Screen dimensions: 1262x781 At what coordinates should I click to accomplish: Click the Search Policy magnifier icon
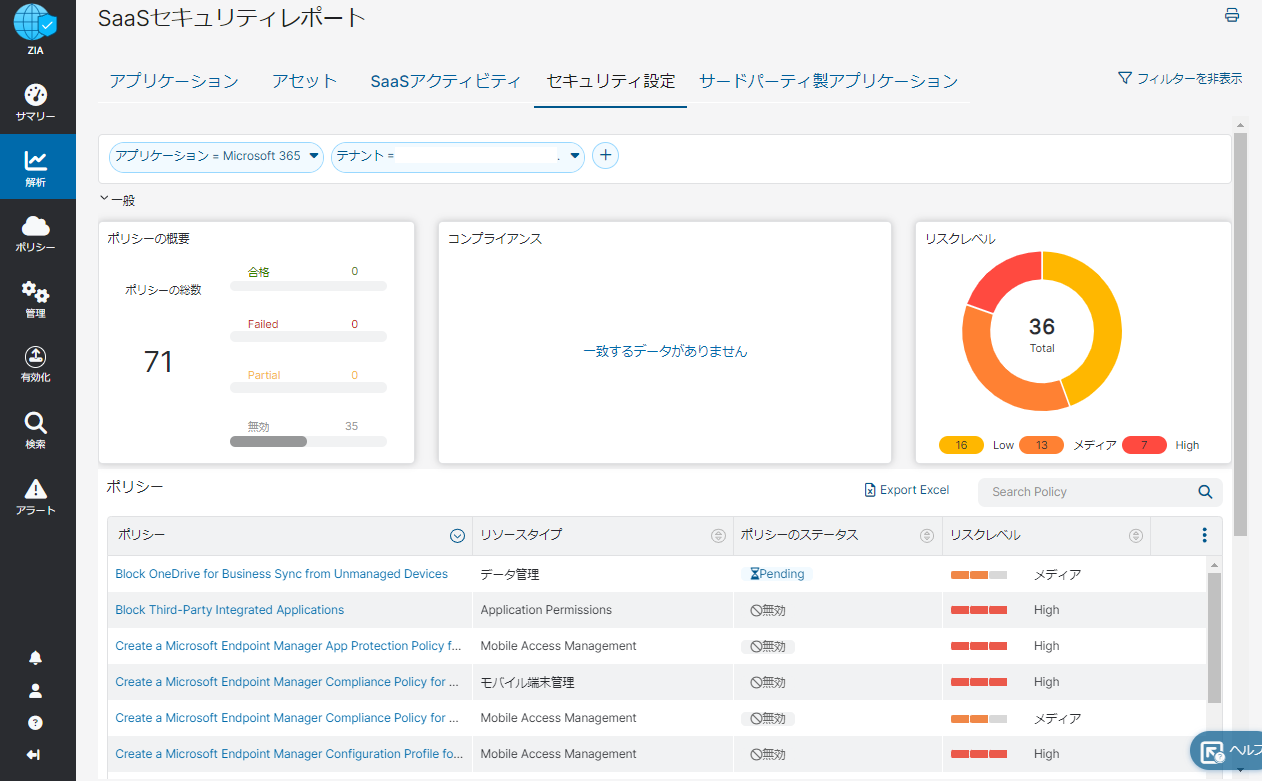1205,492
